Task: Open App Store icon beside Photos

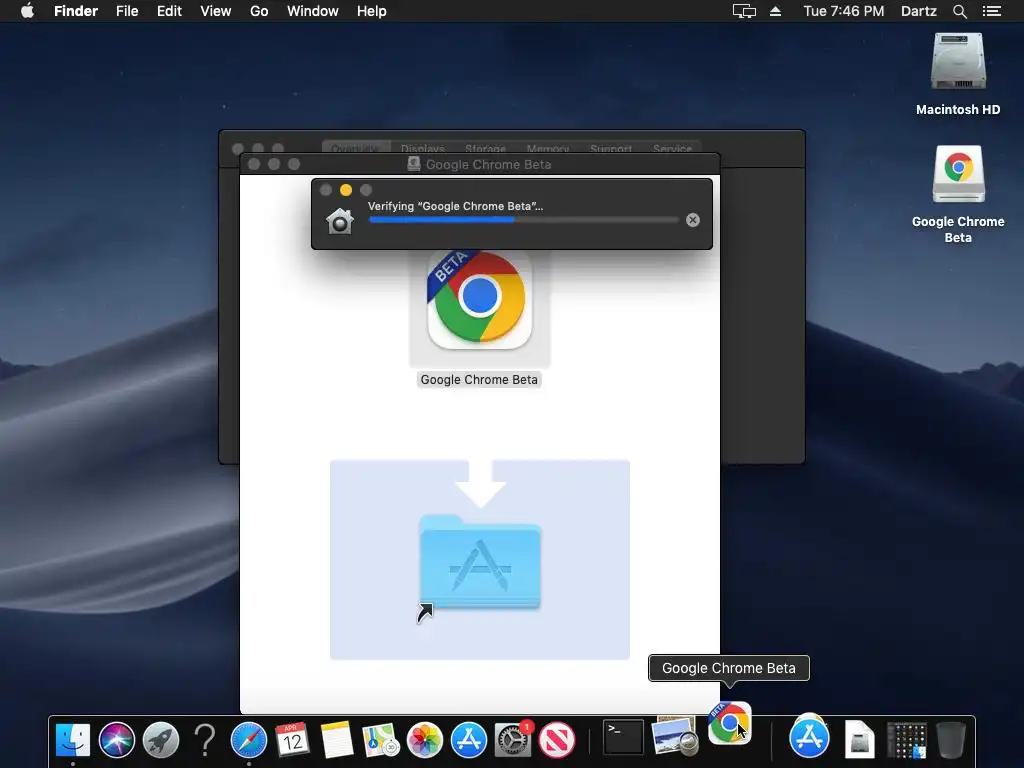Action: [469, 741]
